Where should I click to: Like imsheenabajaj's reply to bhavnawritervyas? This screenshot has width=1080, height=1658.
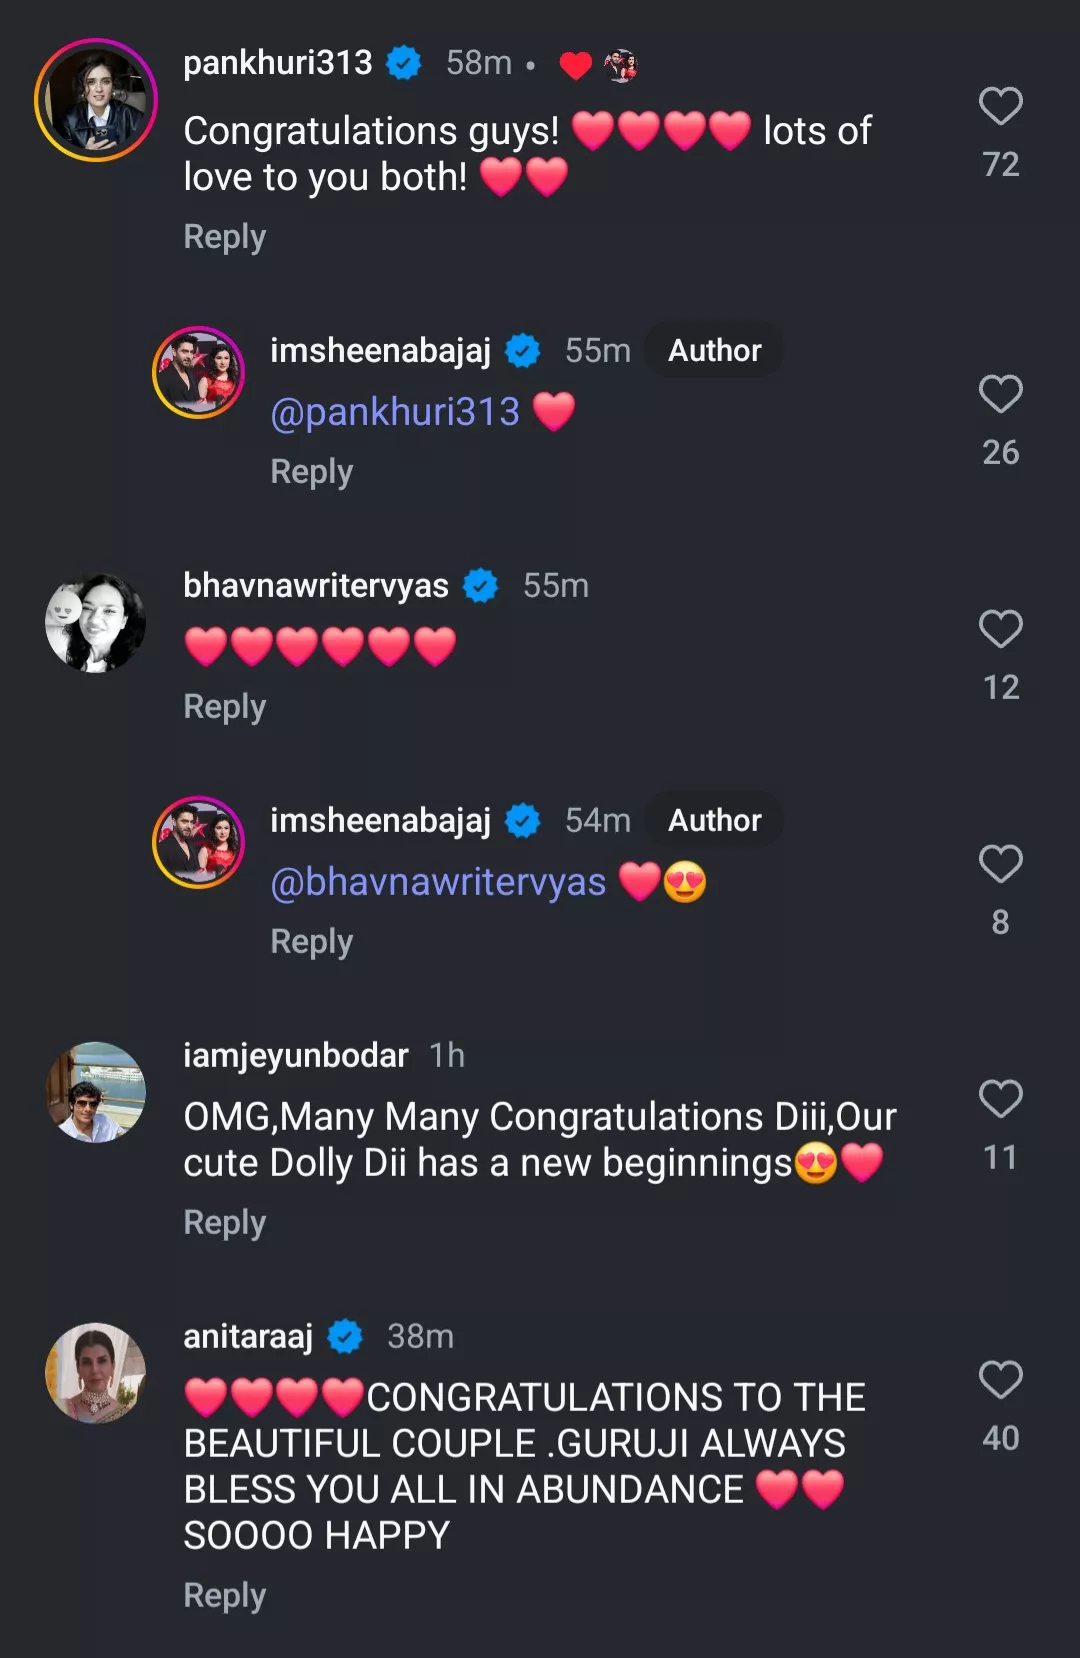[1000, 865]
